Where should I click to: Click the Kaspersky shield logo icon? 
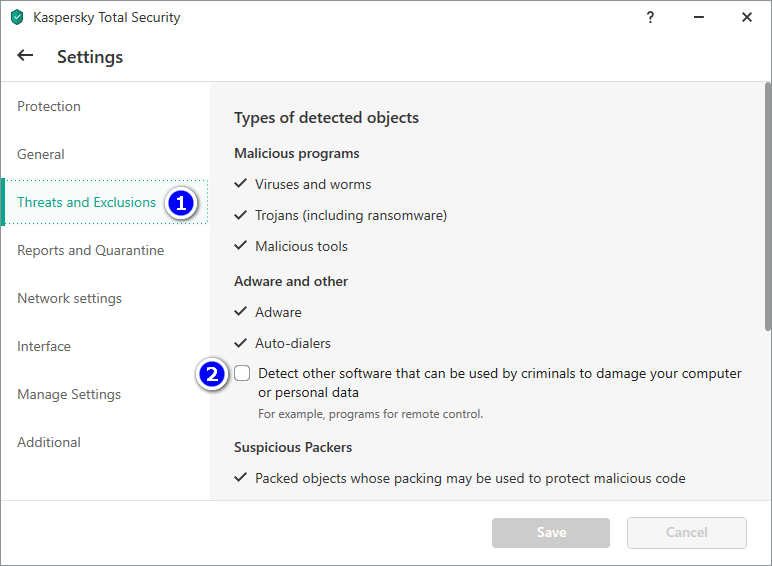tap(17, 18)
